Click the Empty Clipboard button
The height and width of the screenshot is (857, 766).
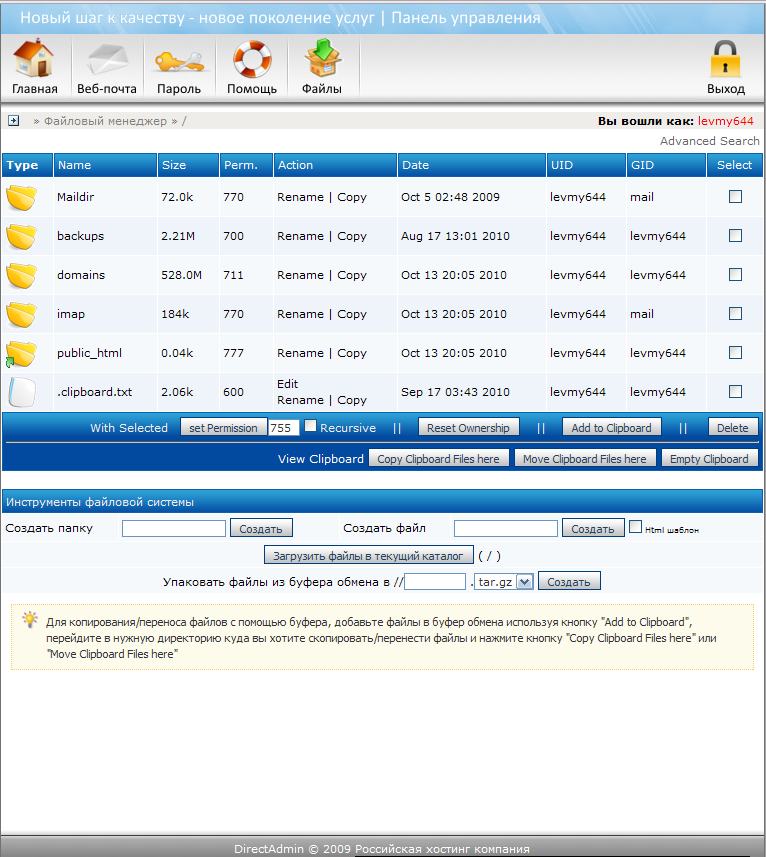(x=709, y=459)
